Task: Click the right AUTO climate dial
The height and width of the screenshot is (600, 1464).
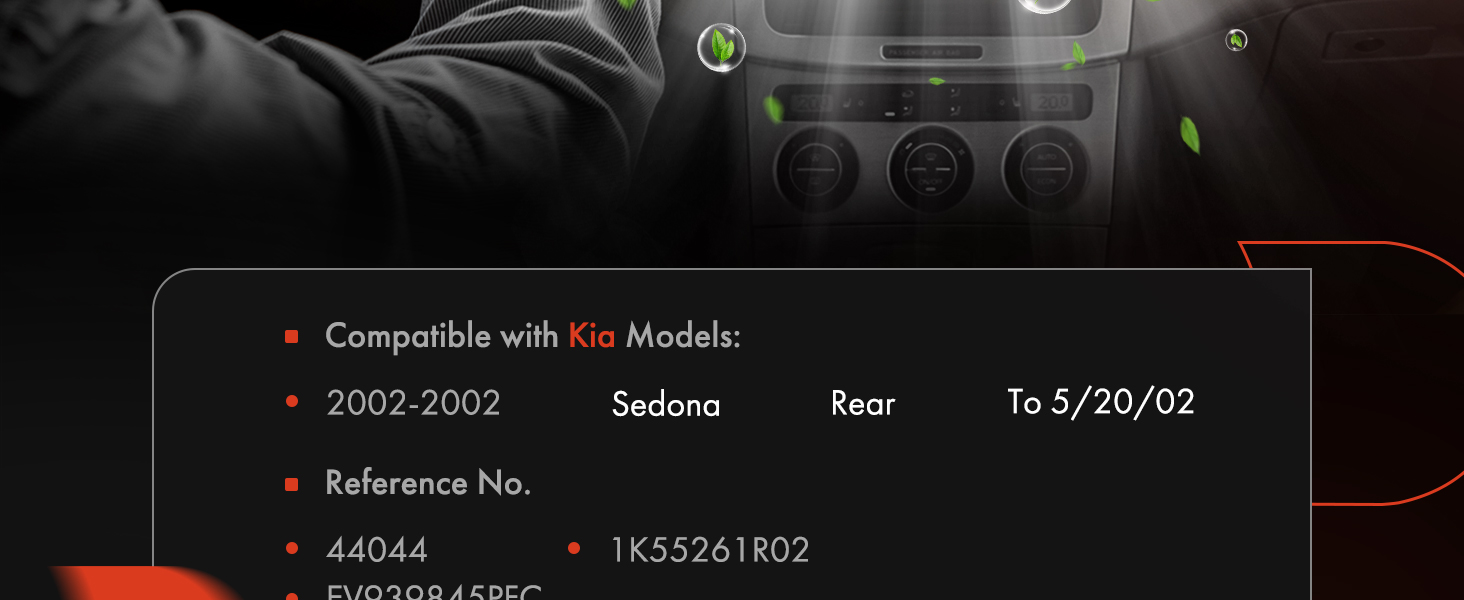Action: 1046,169
